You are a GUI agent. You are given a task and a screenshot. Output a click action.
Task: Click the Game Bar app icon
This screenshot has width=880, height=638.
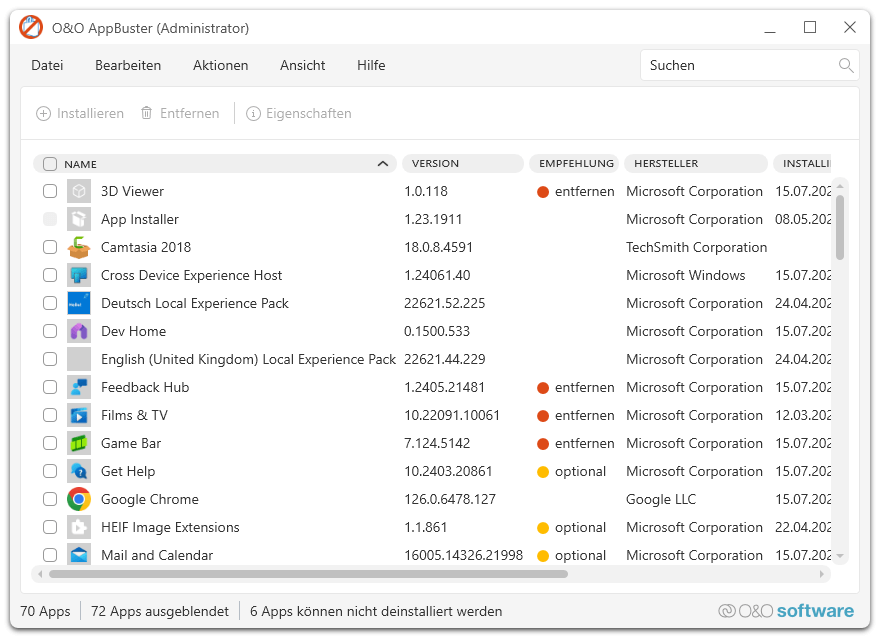79,443
